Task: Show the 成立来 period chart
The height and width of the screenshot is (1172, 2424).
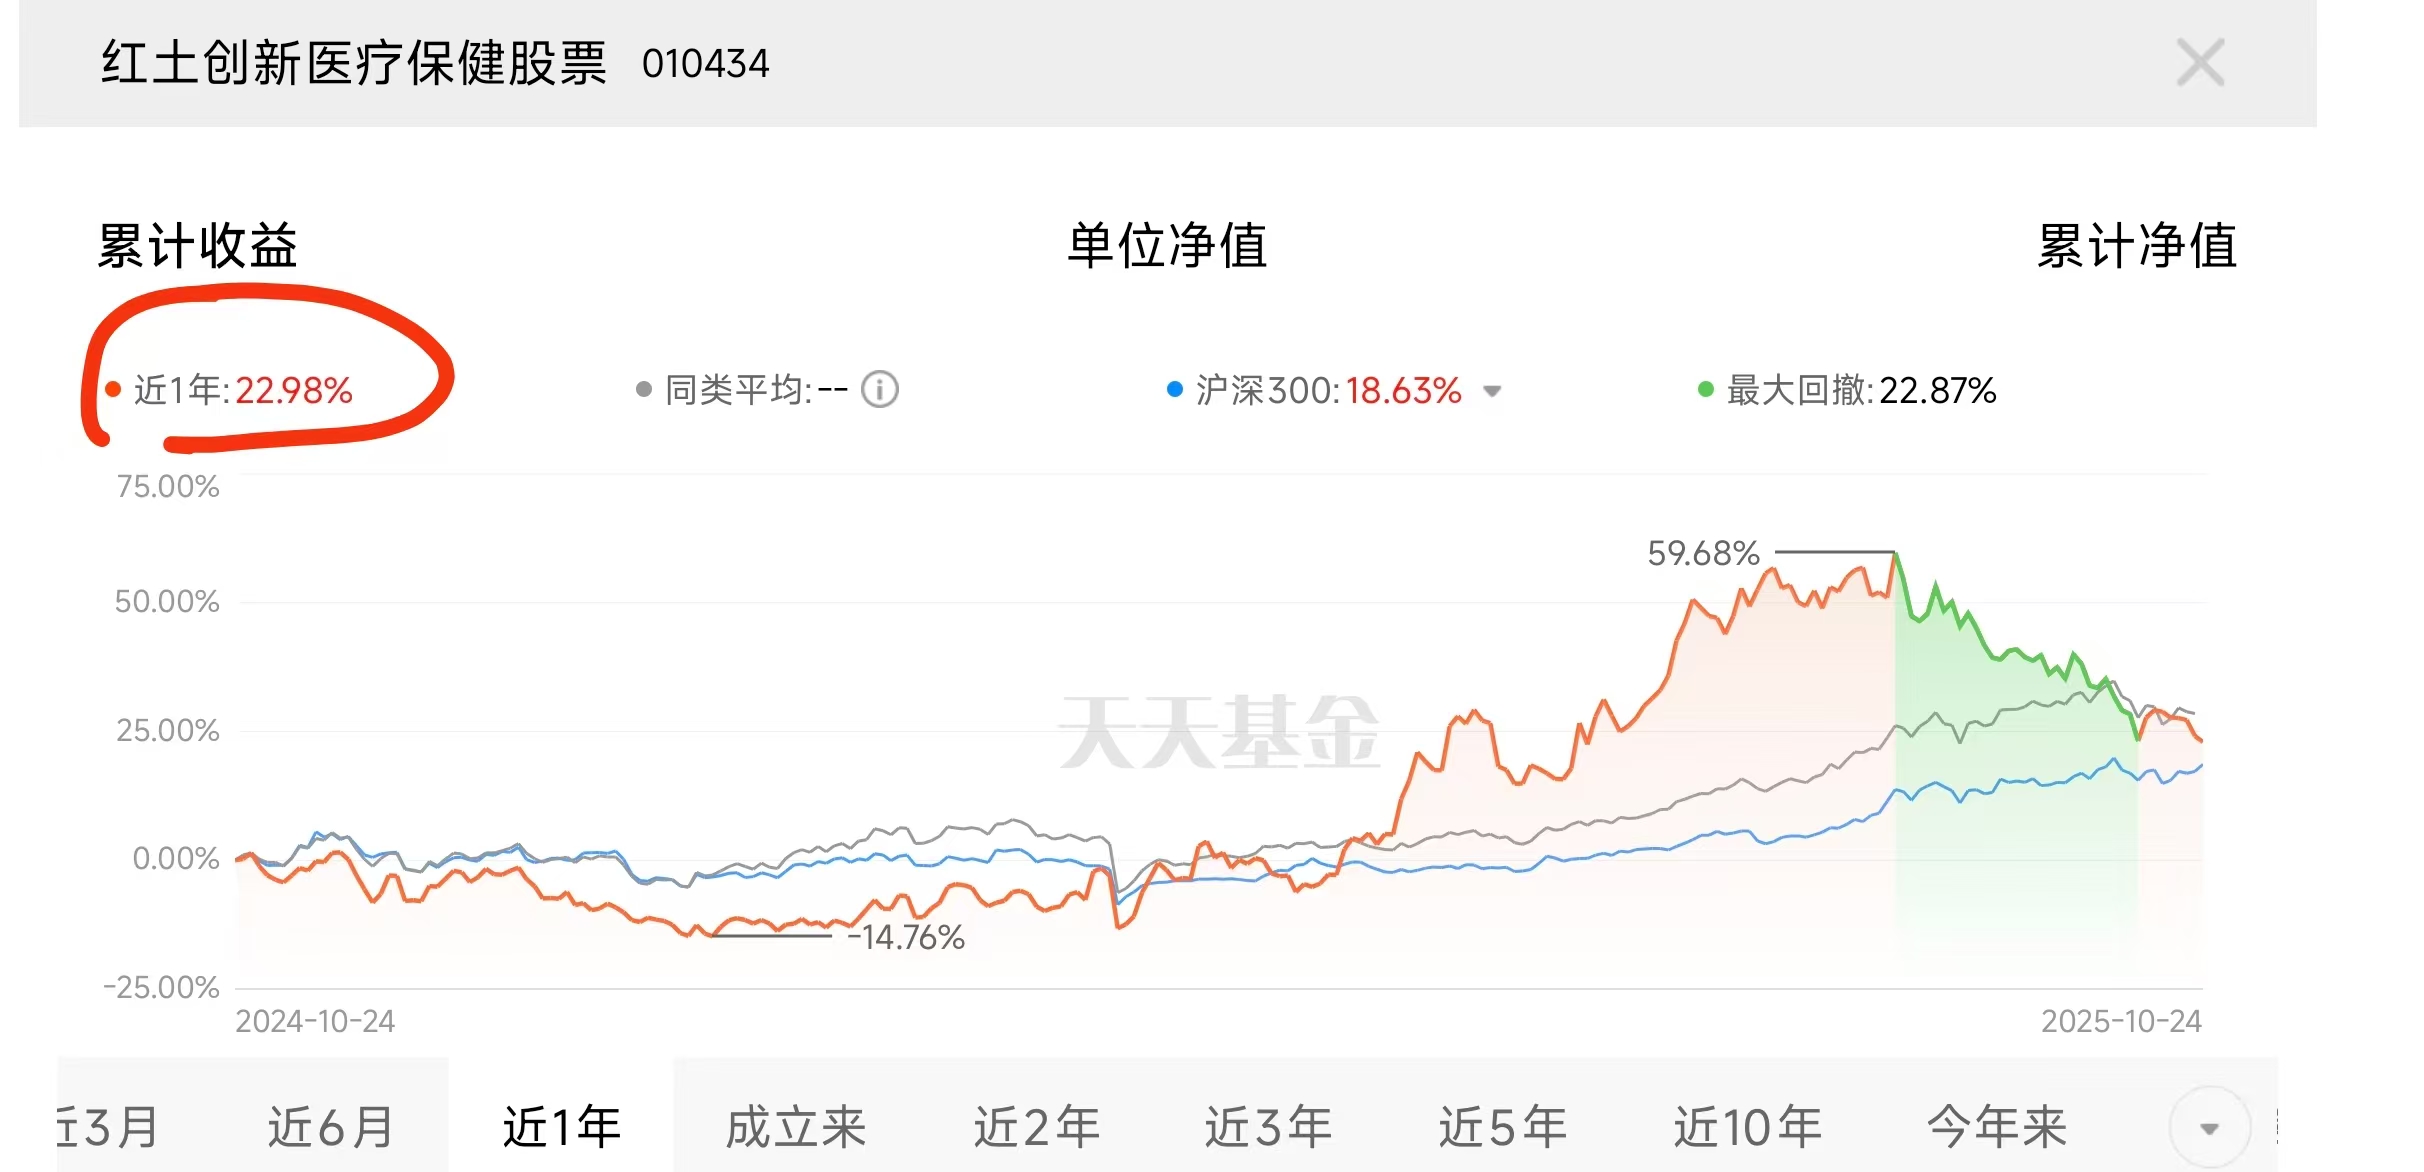Action: 796,1127
